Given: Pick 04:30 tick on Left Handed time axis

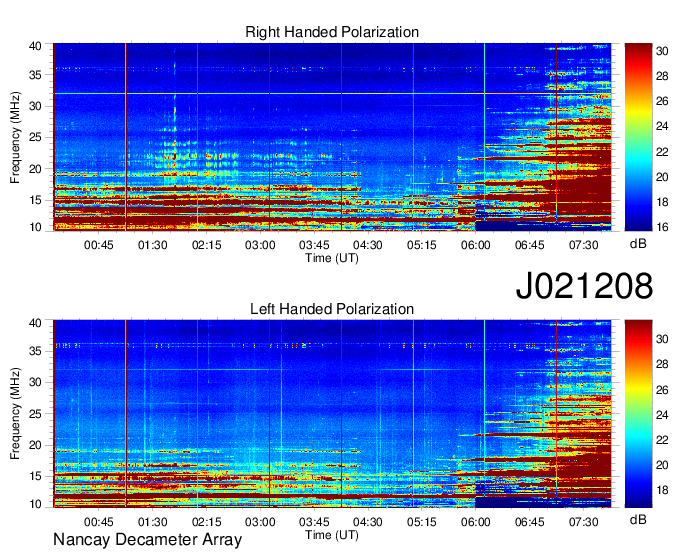Looking at the screenshot, I should (368, 522).
